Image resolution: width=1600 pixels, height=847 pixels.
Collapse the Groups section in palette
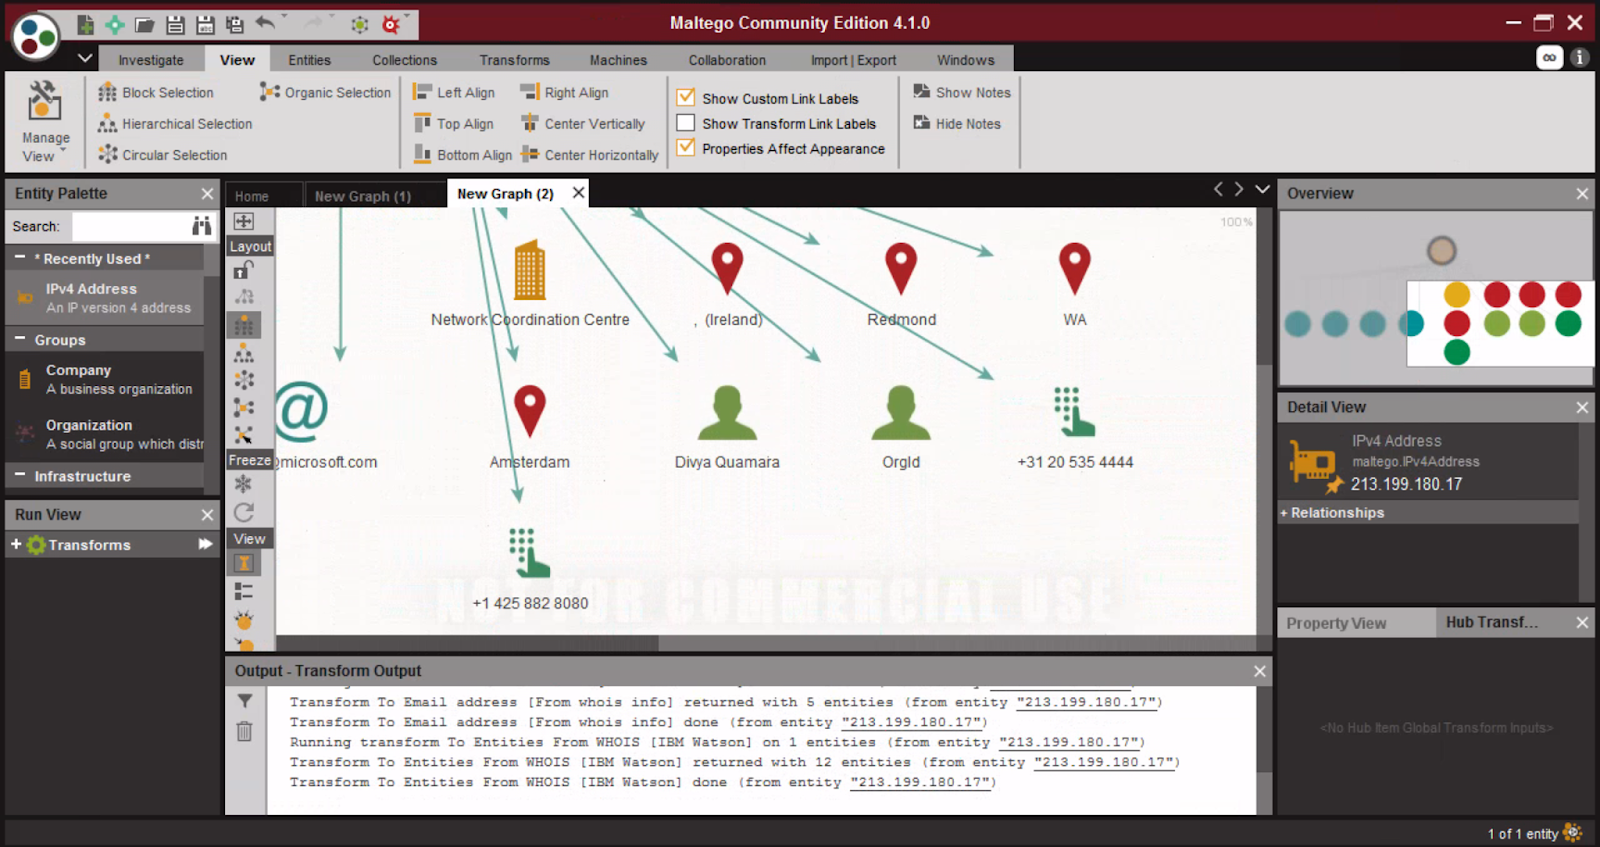(x=19, y=339)
